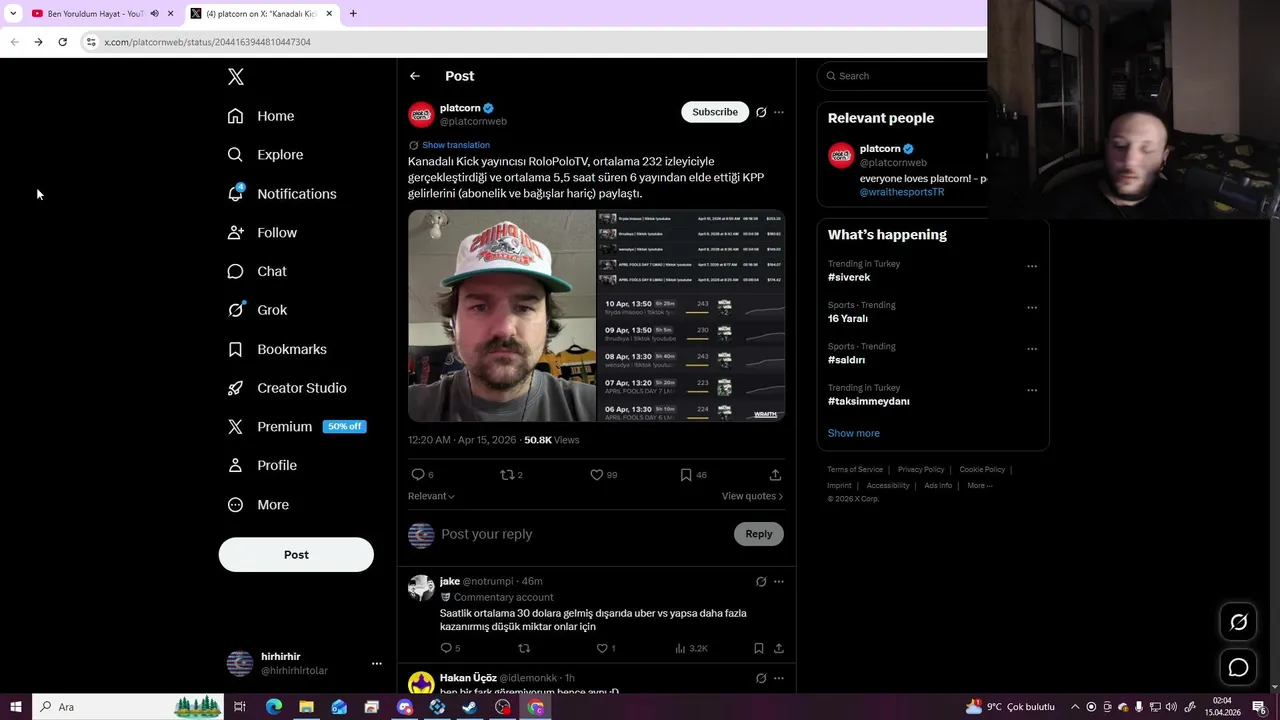Open trending #taksimmeydanı
The image size is (1280, 720).
[869, 401]
